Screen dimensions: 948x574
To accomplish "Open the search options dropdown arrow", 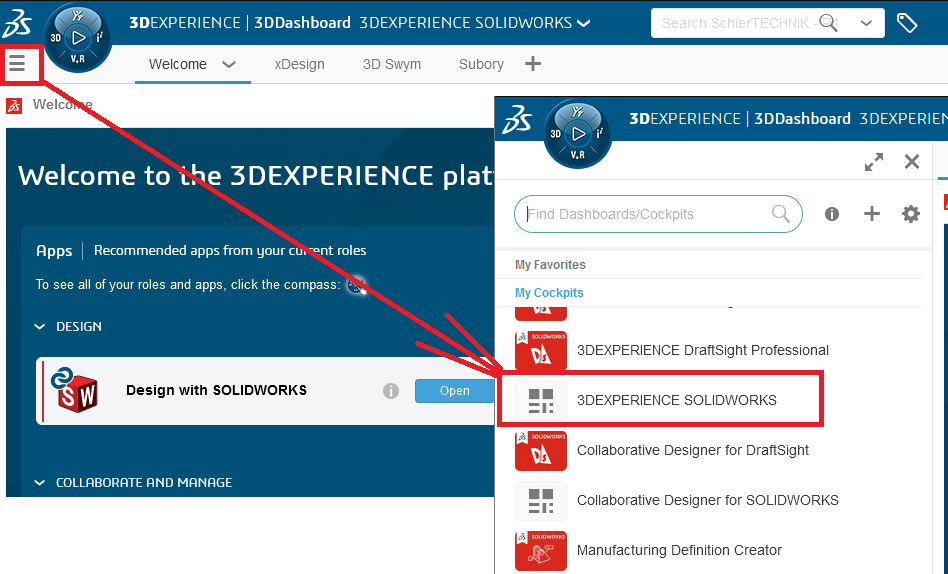I will [x=866, y=23].
